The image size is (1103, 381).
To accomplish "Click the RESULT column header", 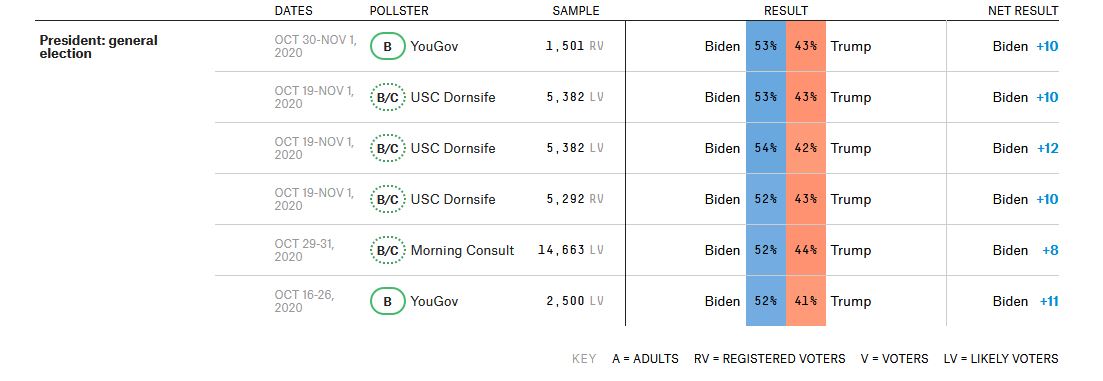I will [786, 11].
